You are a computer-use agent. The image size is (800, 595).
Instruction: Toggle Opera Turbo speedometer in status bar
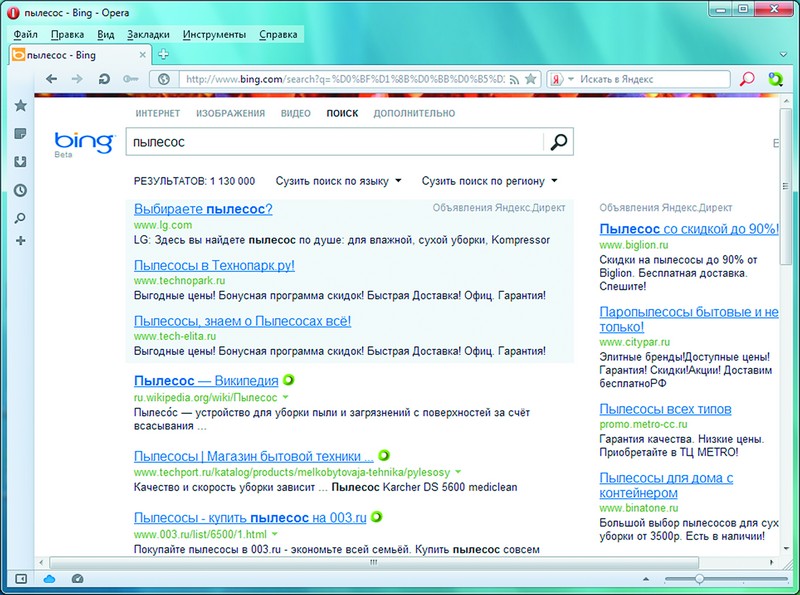pos(78,579)
